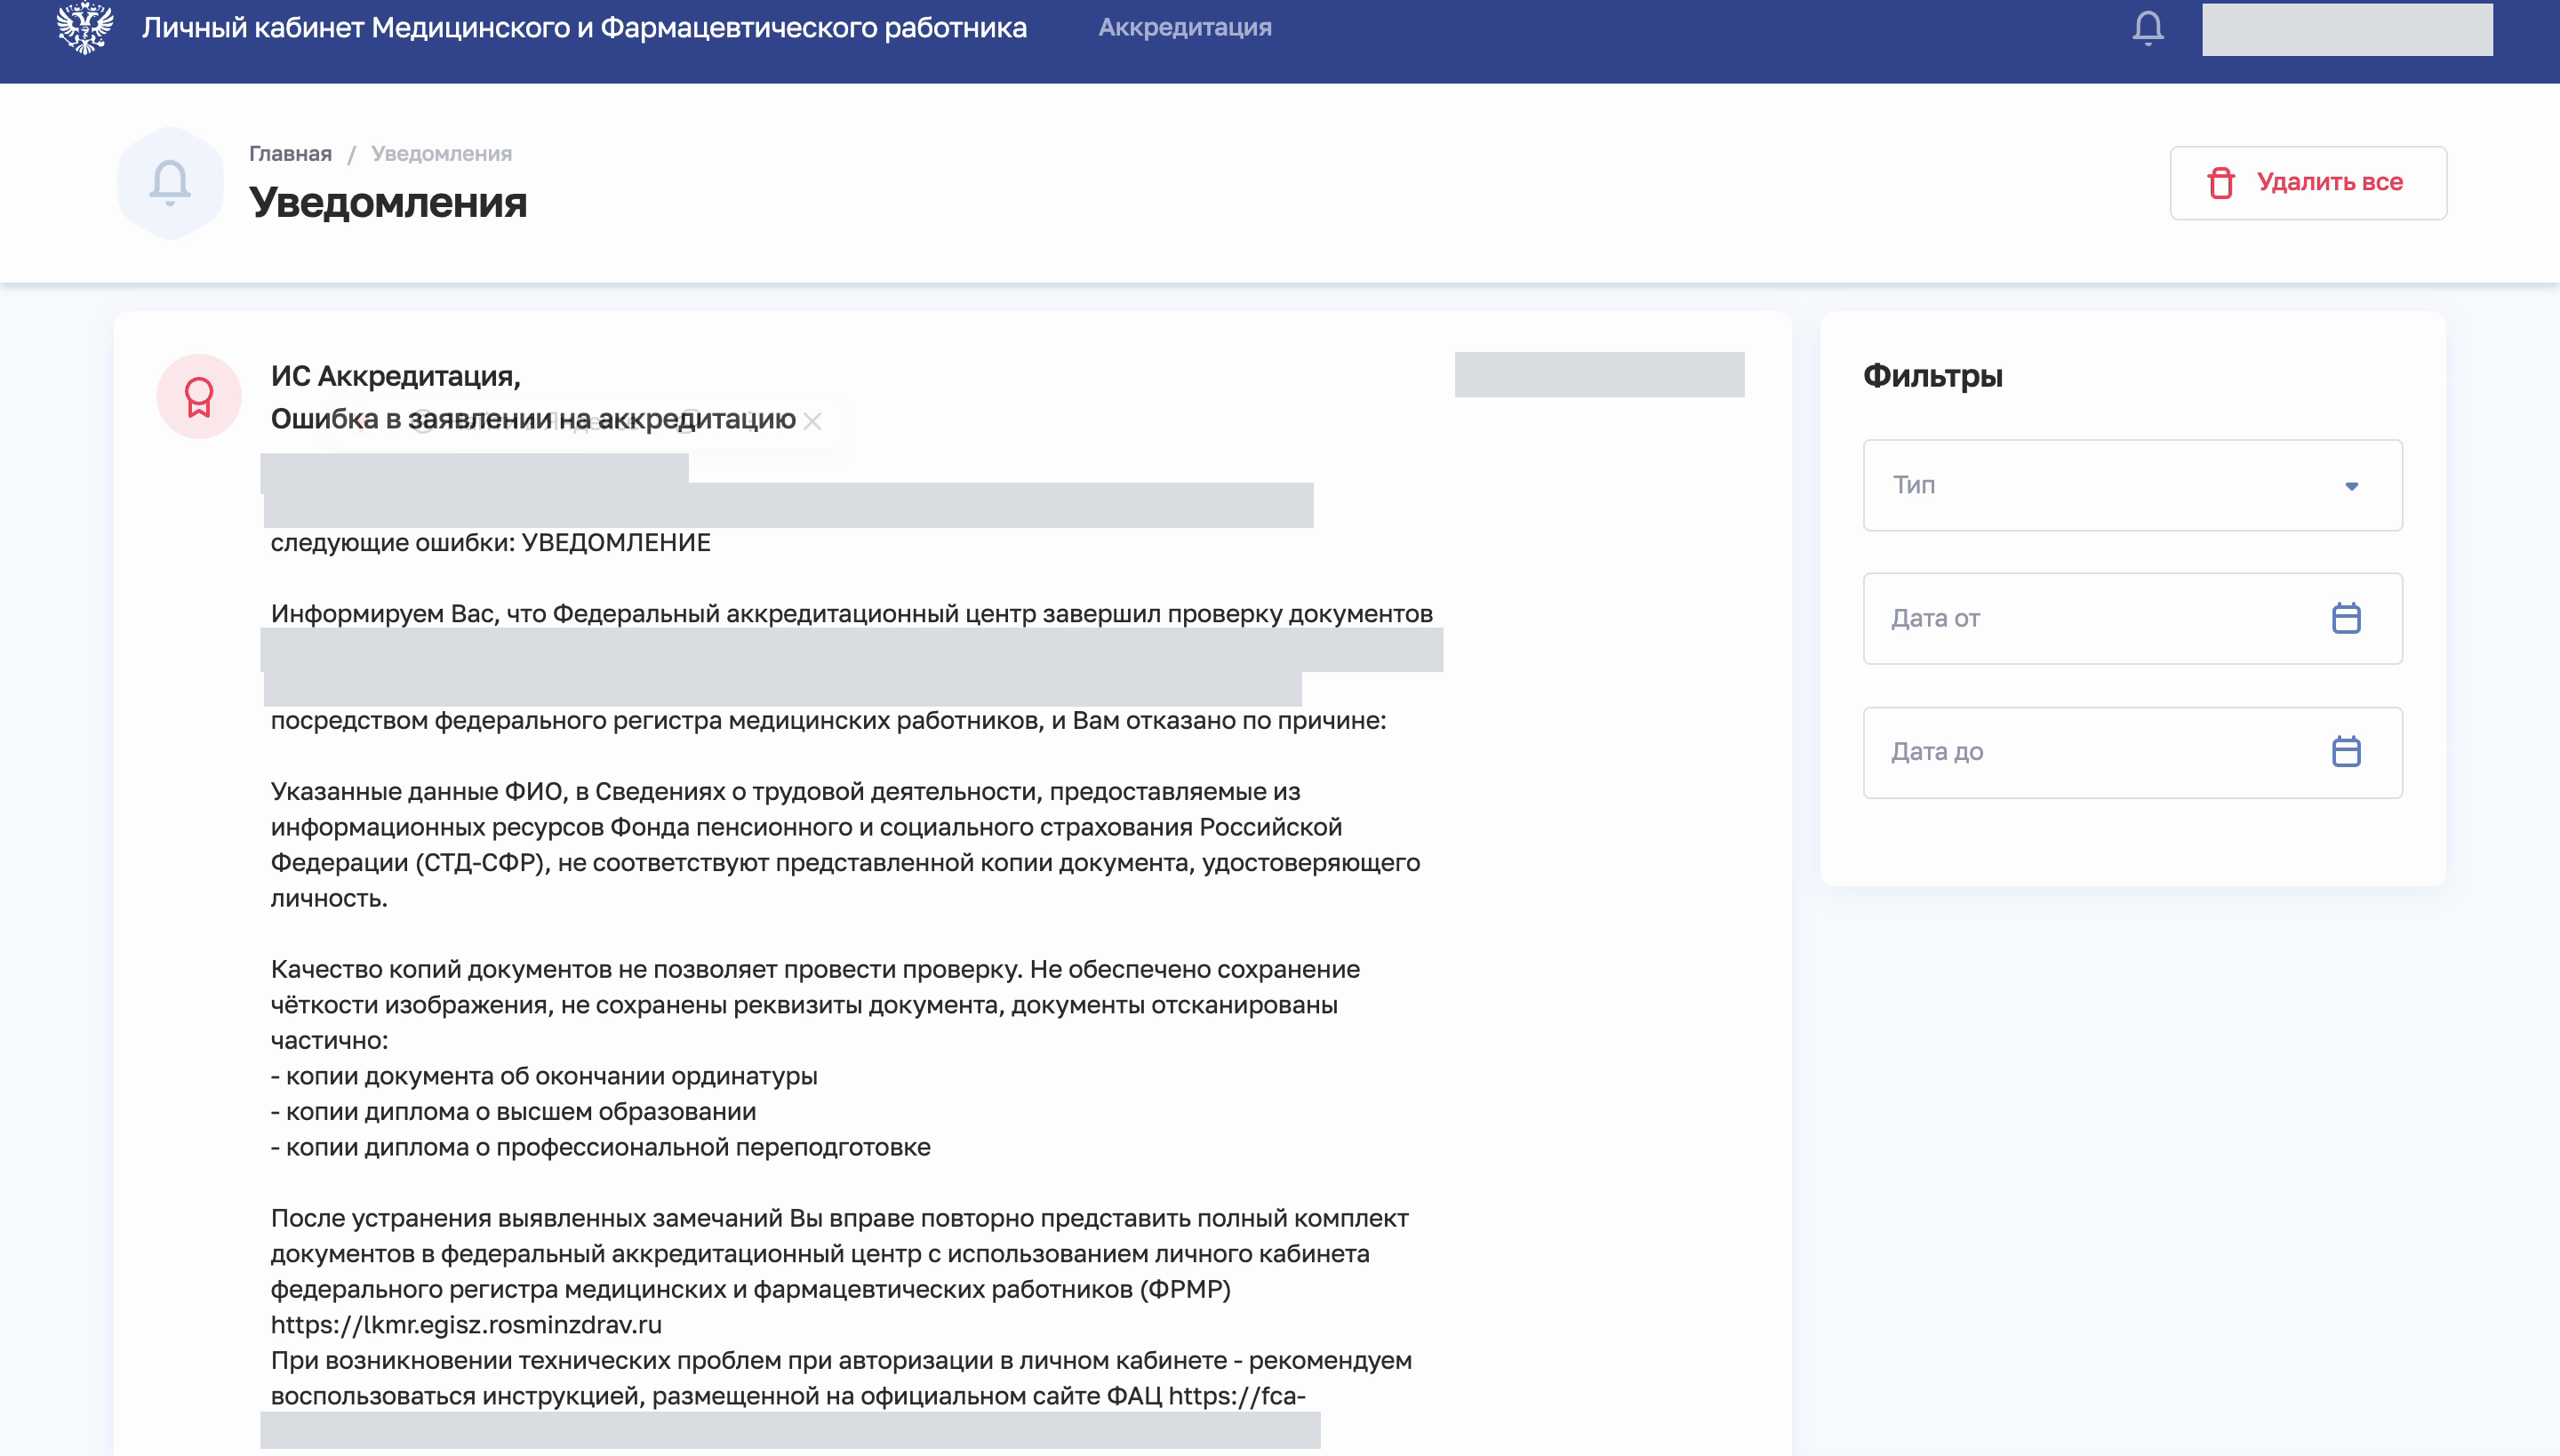Screen dimensions: 2560x1456
Task: Click line копии диплома о высшем образовании
Action: pos(513,1112)
